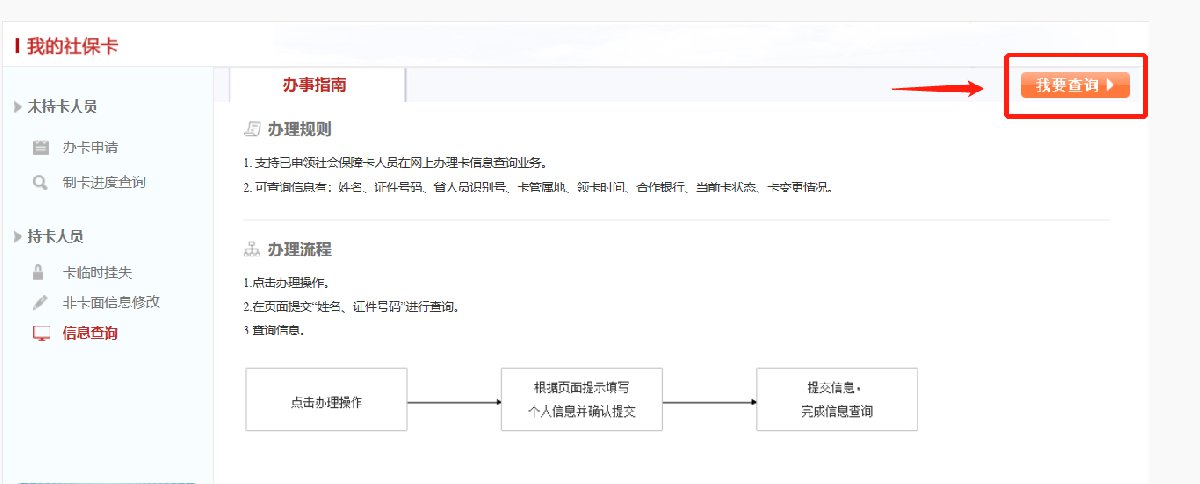Viewport: 1200px width, 484px height.
Task: Click the 点击办理操作 flowchart box
Action: (326, 400)
